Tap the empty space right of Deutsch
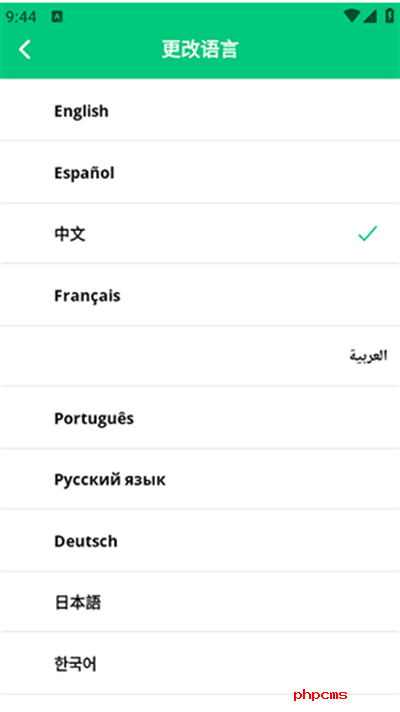Viewport: 400px width, 712px height. tap(259, 540)
